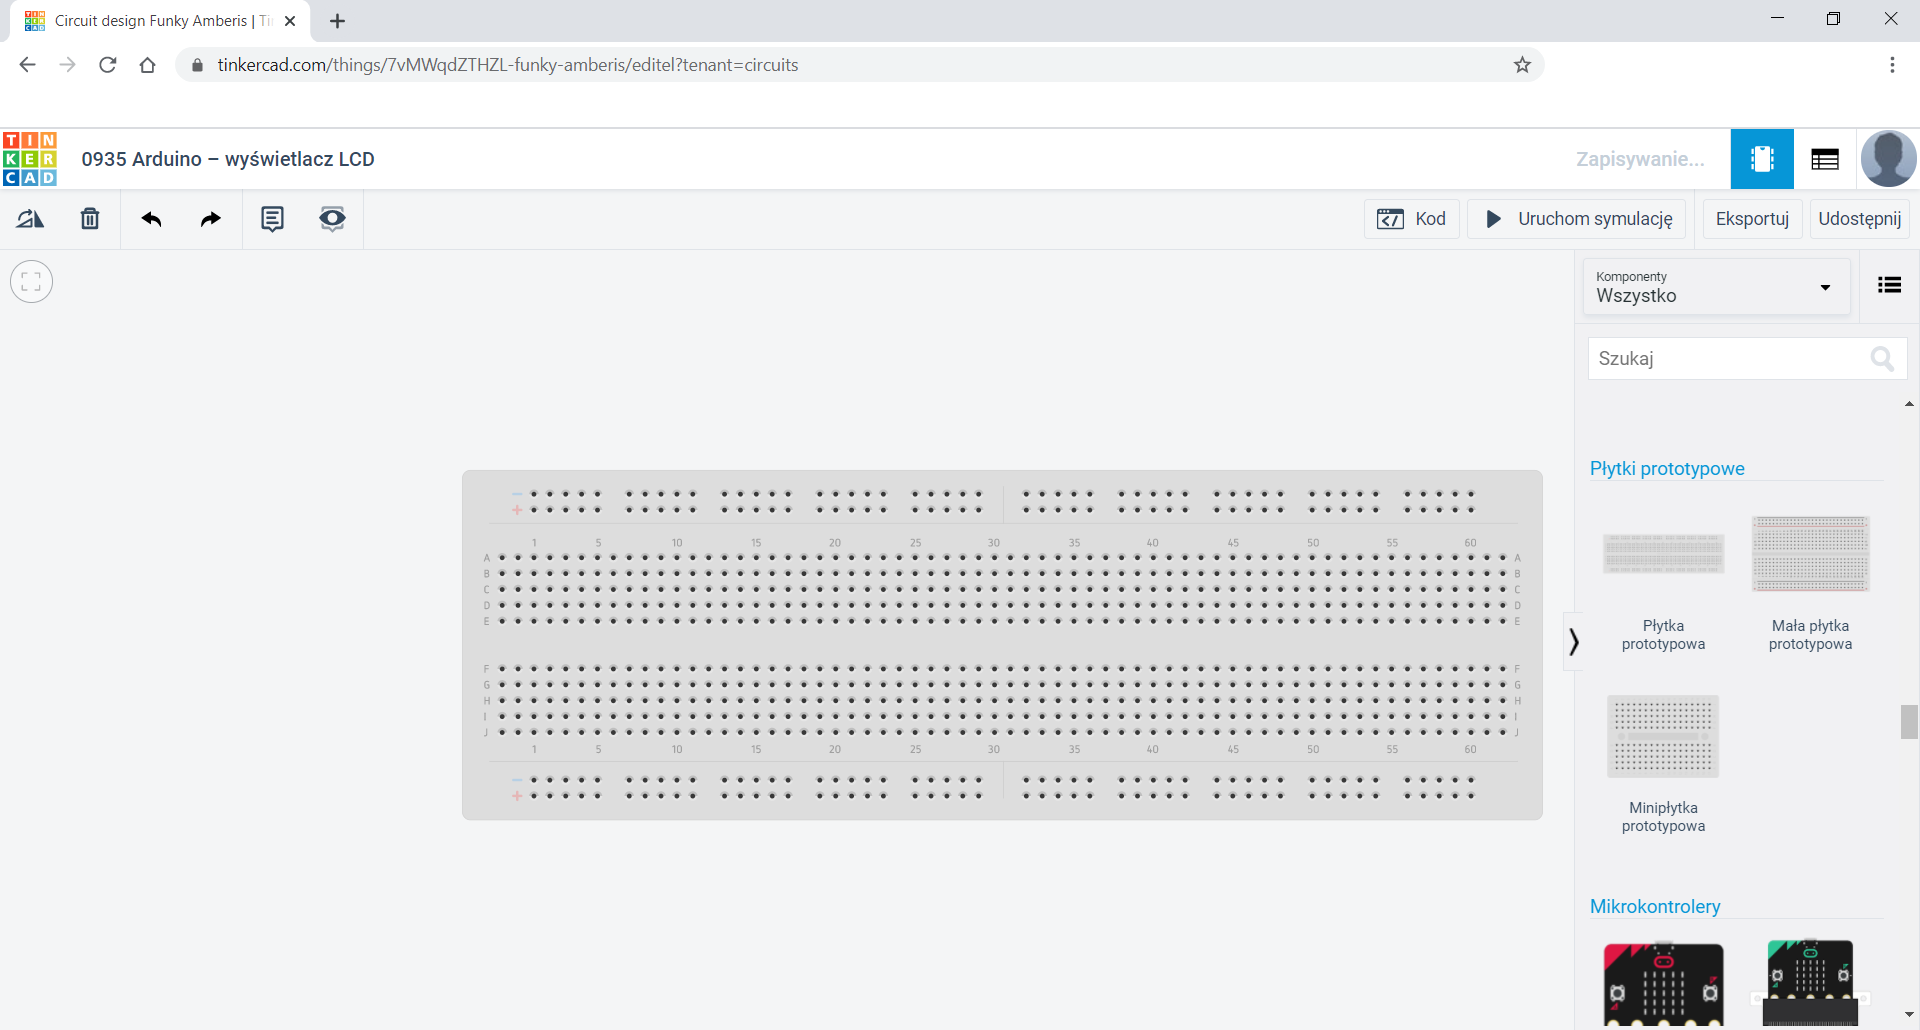Click the Udostępnij share button

coord(1859,219)
